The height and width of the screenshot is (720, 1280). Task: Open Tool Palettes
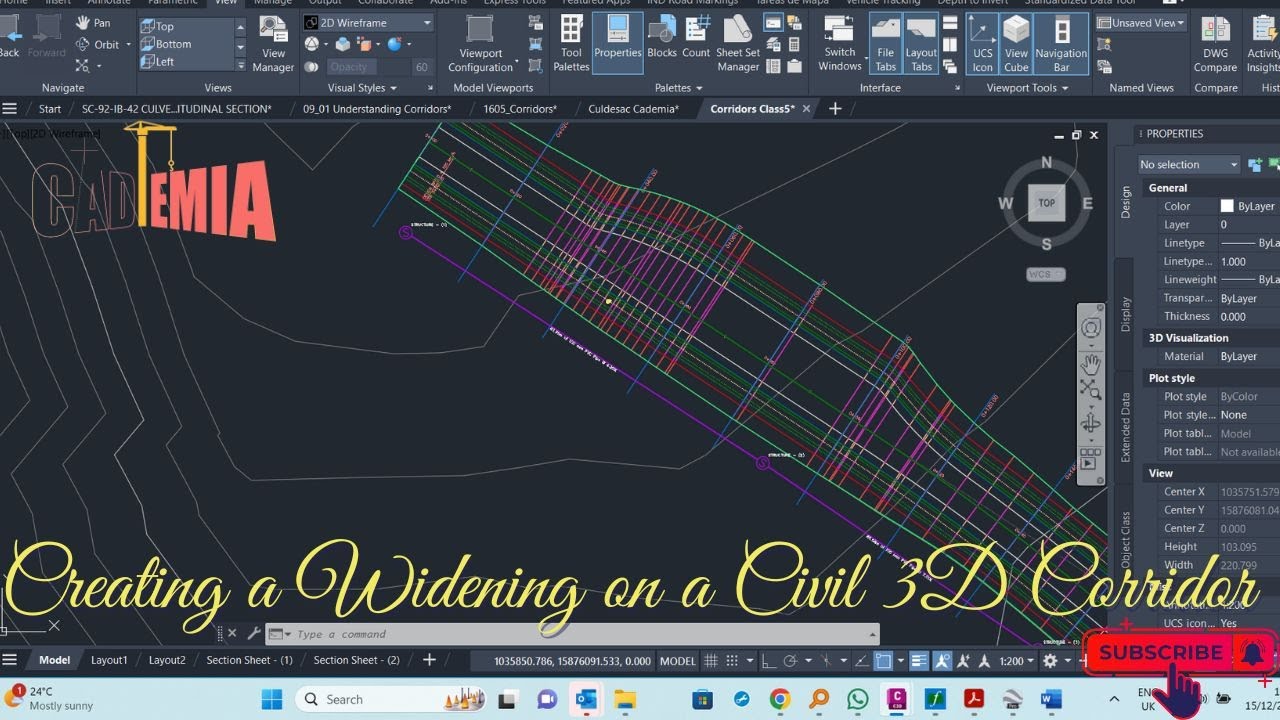click(572, 45)
